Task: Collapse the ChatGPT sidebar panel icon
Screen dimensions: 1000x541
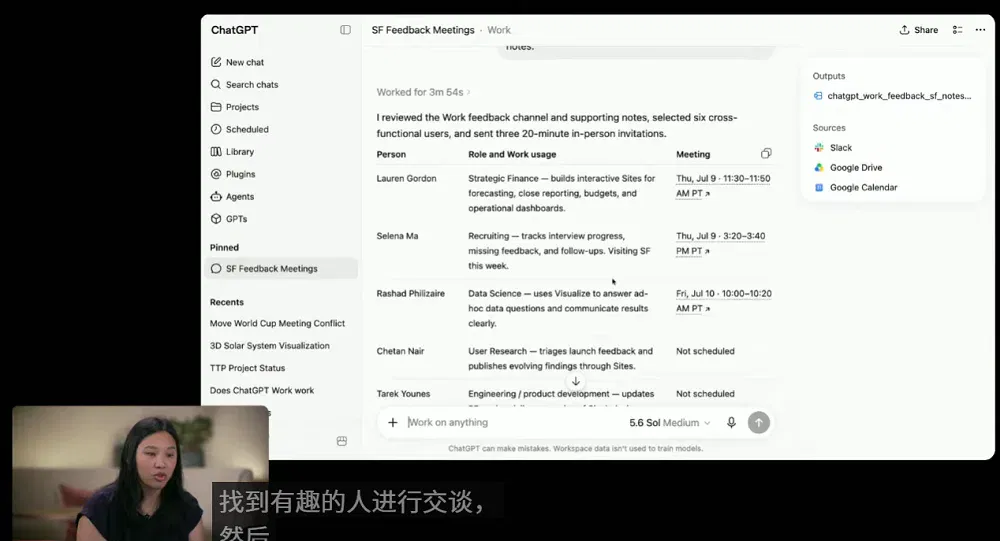Action: (345, 30)
